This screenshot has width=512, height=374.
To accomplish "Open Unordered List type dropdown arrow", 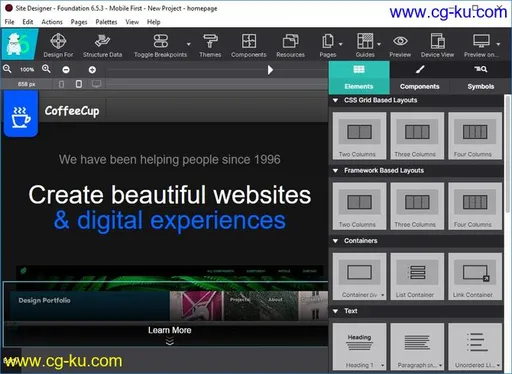I will tap(499, 365).
